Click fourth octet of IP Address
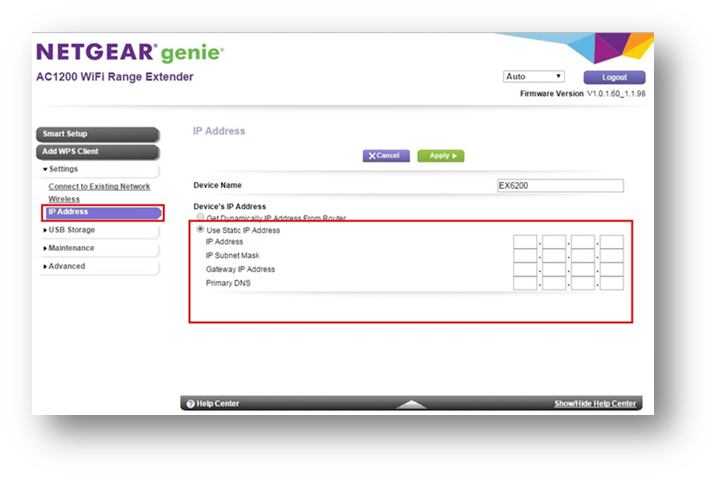 pyautogui.click(x=612, y=242)
